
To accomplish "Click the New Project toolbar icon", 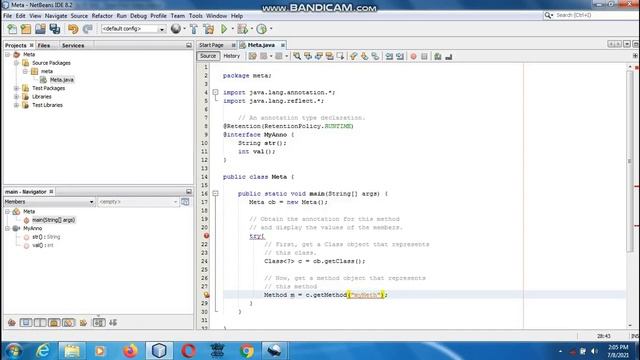I will coord(26,29).
